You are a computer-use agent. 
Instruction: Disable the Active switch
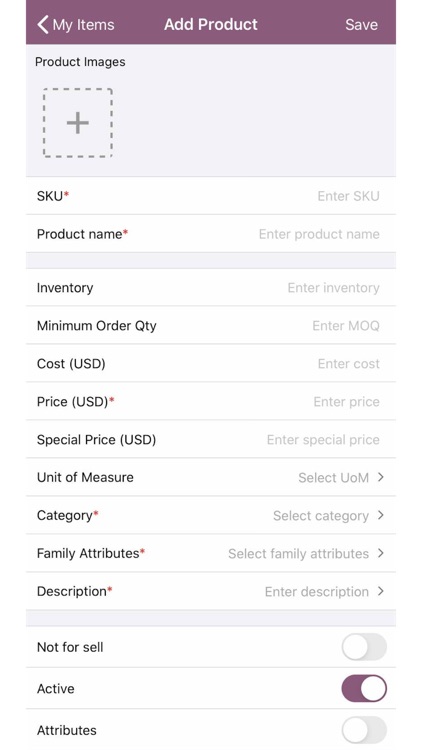tap(364, 688)
